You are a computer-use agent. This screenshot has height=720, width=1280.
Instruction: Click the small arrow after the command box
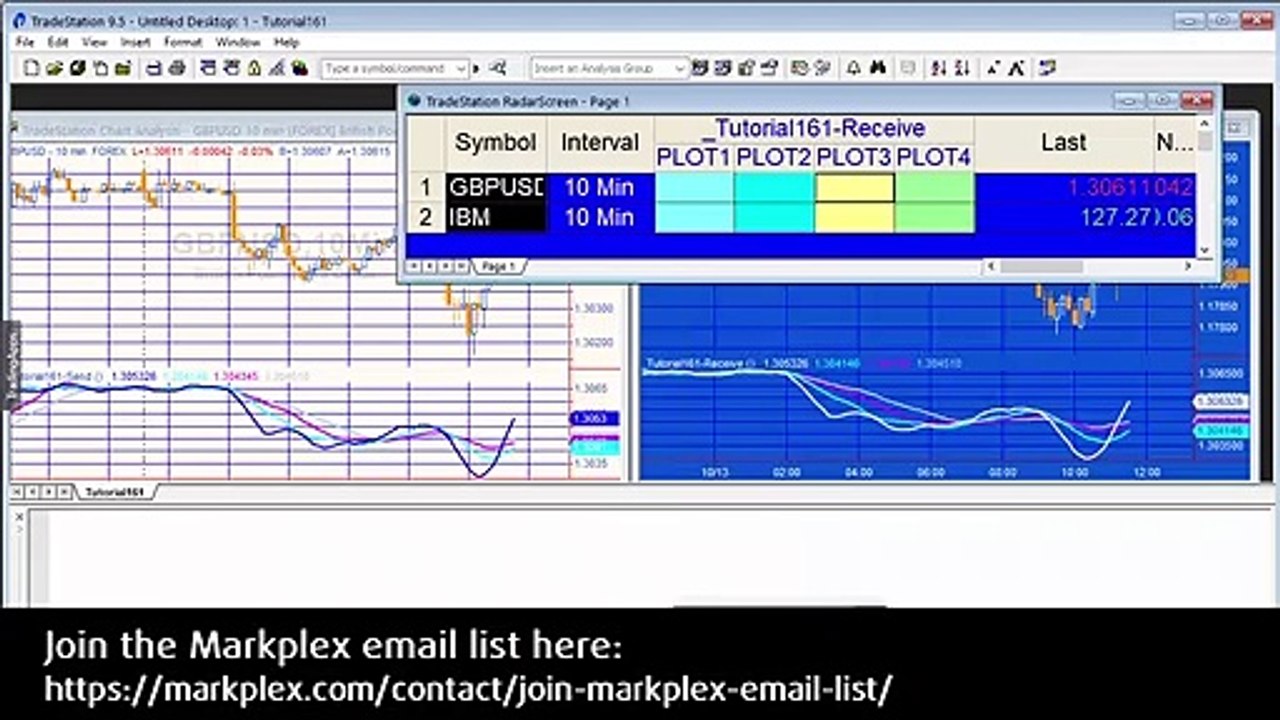[x=477, y=68]
